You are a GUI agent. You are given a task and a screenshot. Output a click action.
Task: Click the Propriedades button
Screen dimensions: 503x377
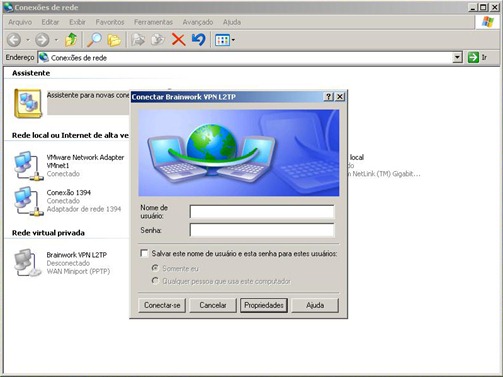(x=264, y=305)
